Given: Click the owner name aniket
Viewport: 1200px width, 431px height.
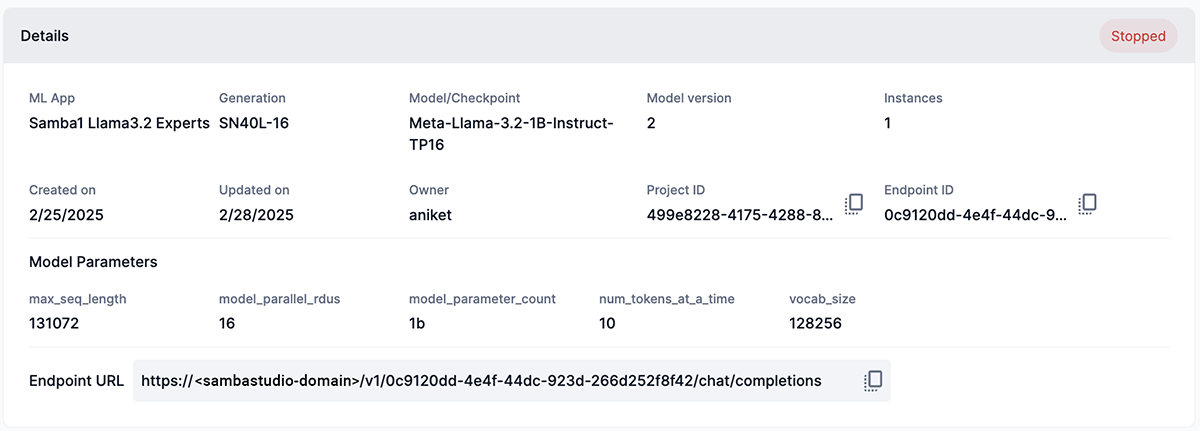Looking at the screenshot, I should click(430, 215).
